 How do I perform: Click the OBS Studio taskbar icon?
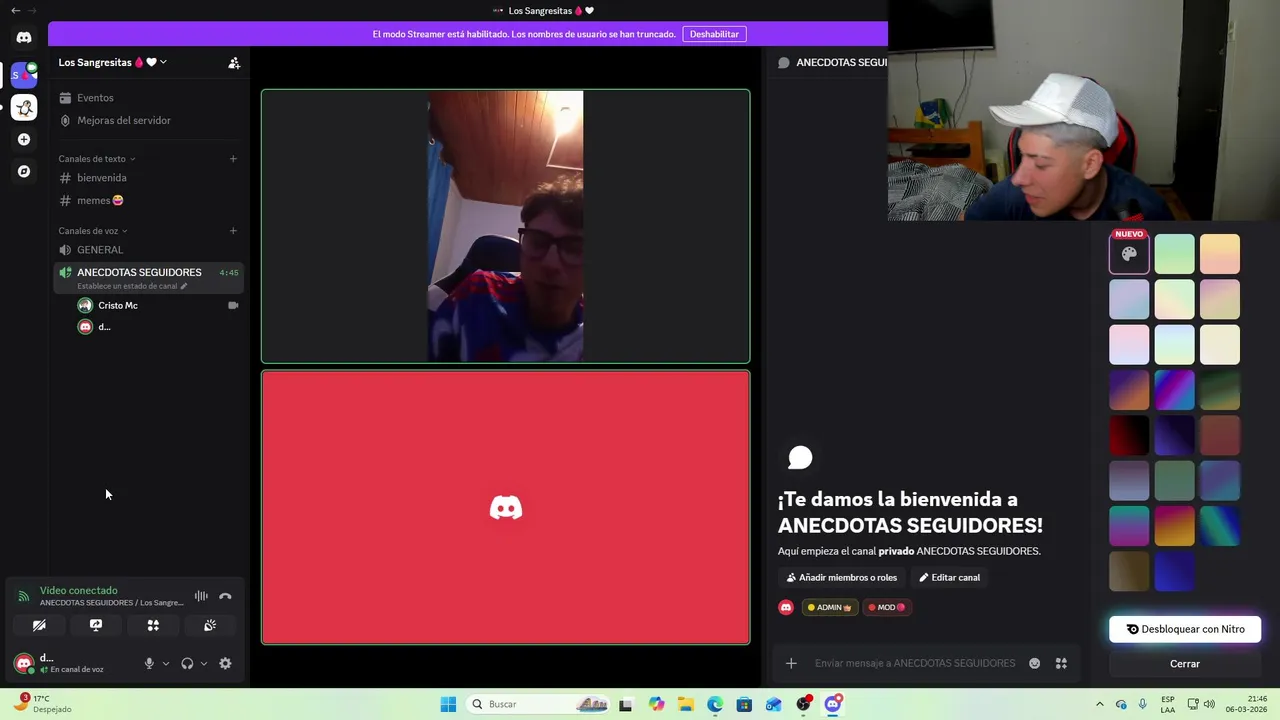(803, 704)
